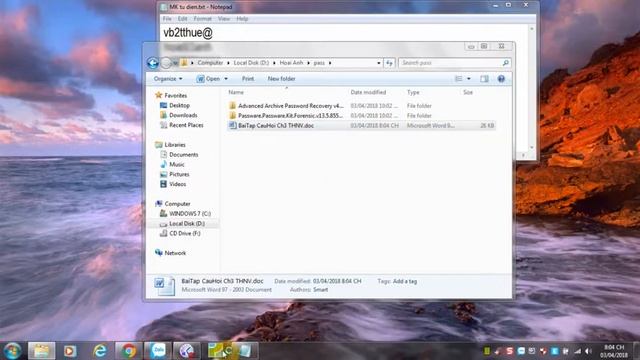Open the Internet Explorer taskbar icon
The width and height of the screenshot is (640, 360).
100,351
